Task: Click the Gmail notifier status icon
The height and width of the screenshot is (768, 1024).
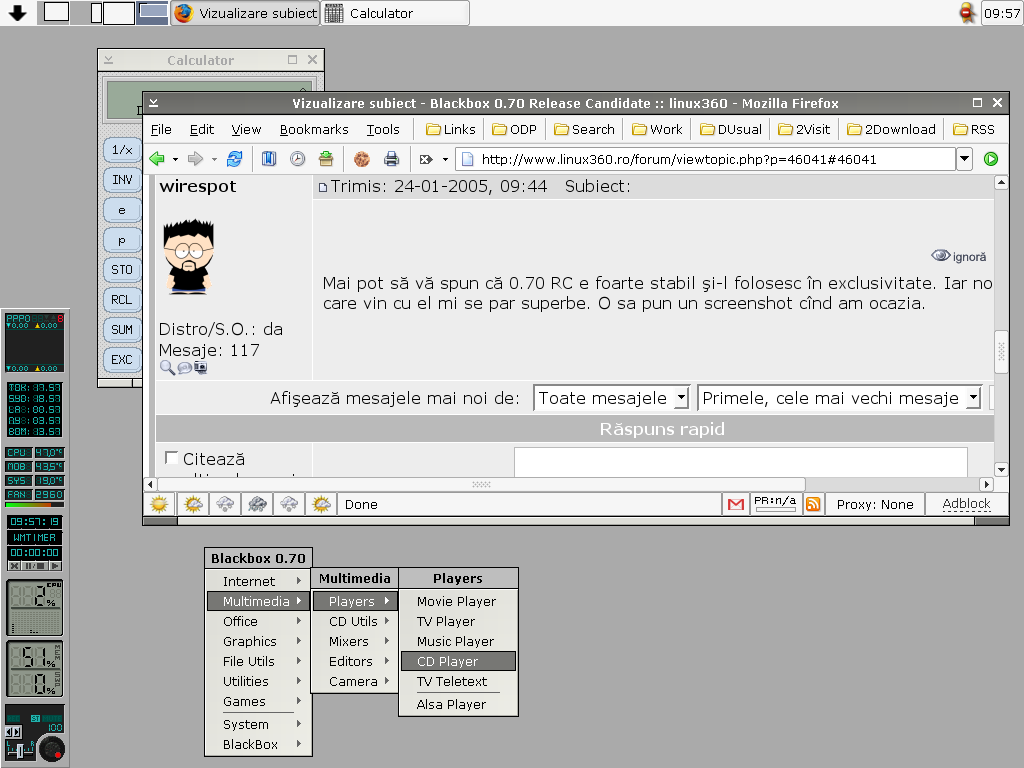Action: (735, 504)
